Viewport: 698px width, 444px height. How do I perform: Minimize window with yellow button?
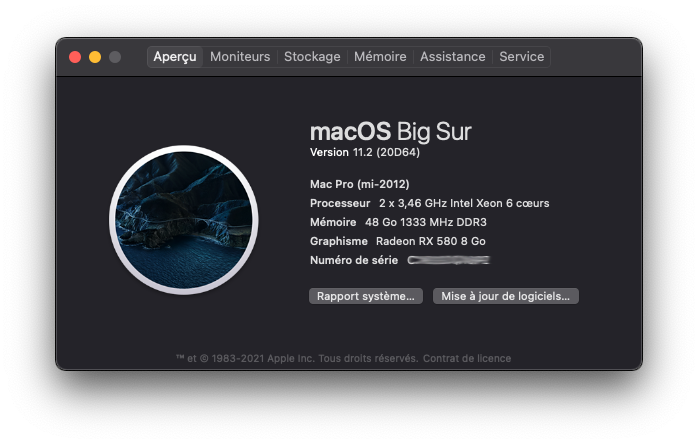click(x=95, y=57)
